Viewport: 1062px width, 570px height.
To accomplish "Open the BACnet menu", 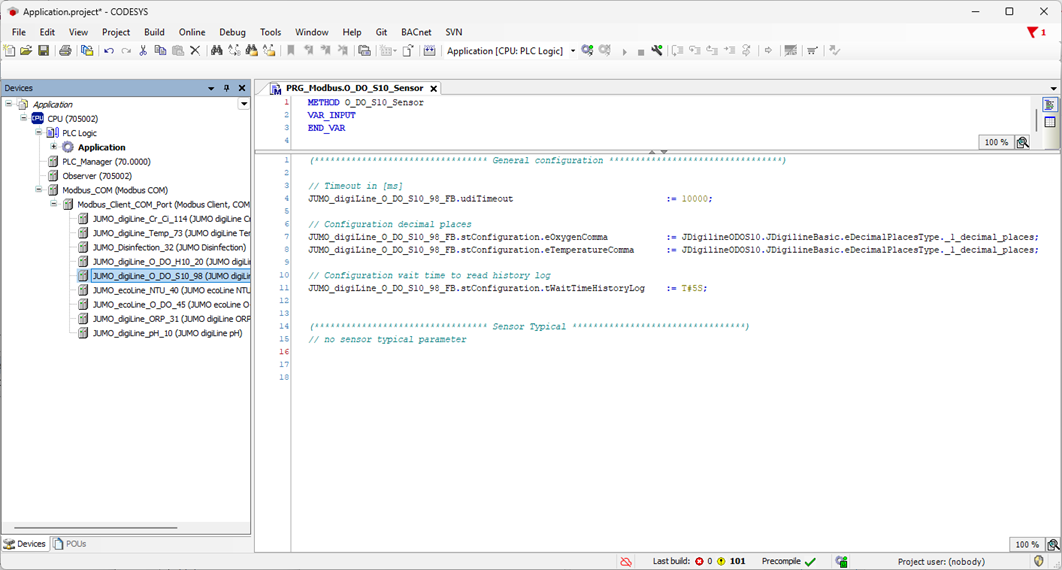I will [416, 32].
